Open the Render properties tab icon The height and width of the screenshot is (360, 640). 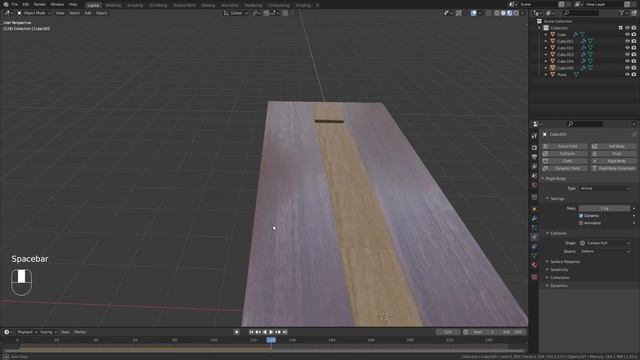[x=534, y=148]
